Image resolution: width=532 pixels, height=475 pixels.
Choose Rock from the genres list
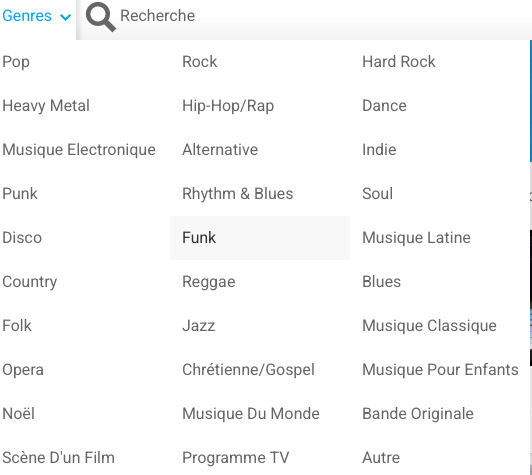[x=200, y=62]
